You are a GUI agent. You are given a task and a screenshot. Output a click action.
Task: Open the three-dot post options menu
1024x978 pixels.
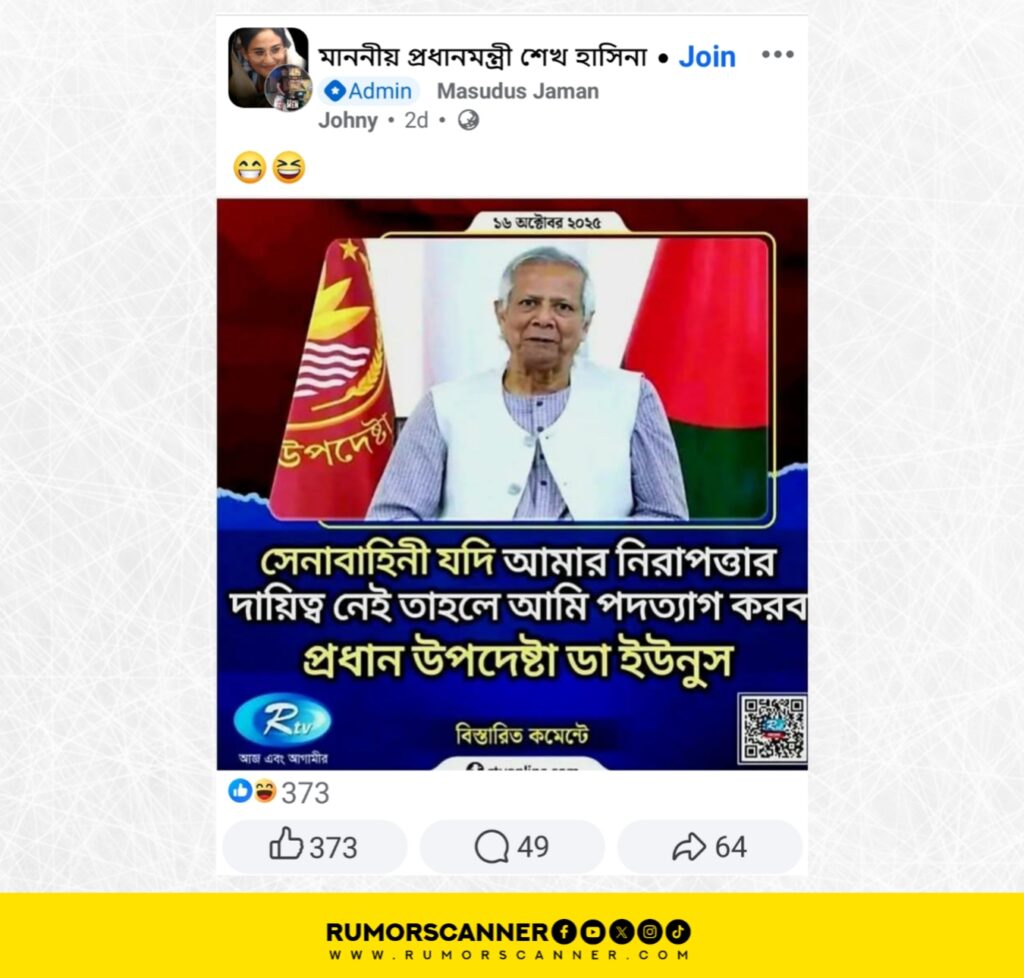777,54
